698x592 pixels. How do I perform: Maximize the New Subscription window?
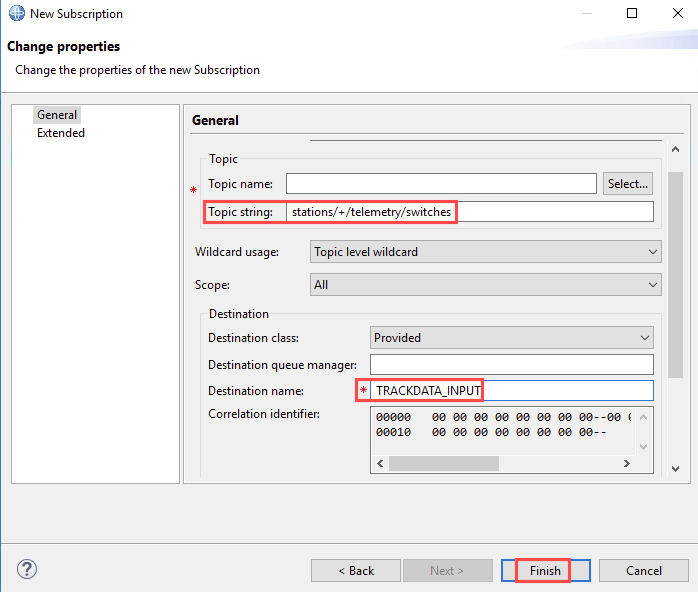(632, 13)
